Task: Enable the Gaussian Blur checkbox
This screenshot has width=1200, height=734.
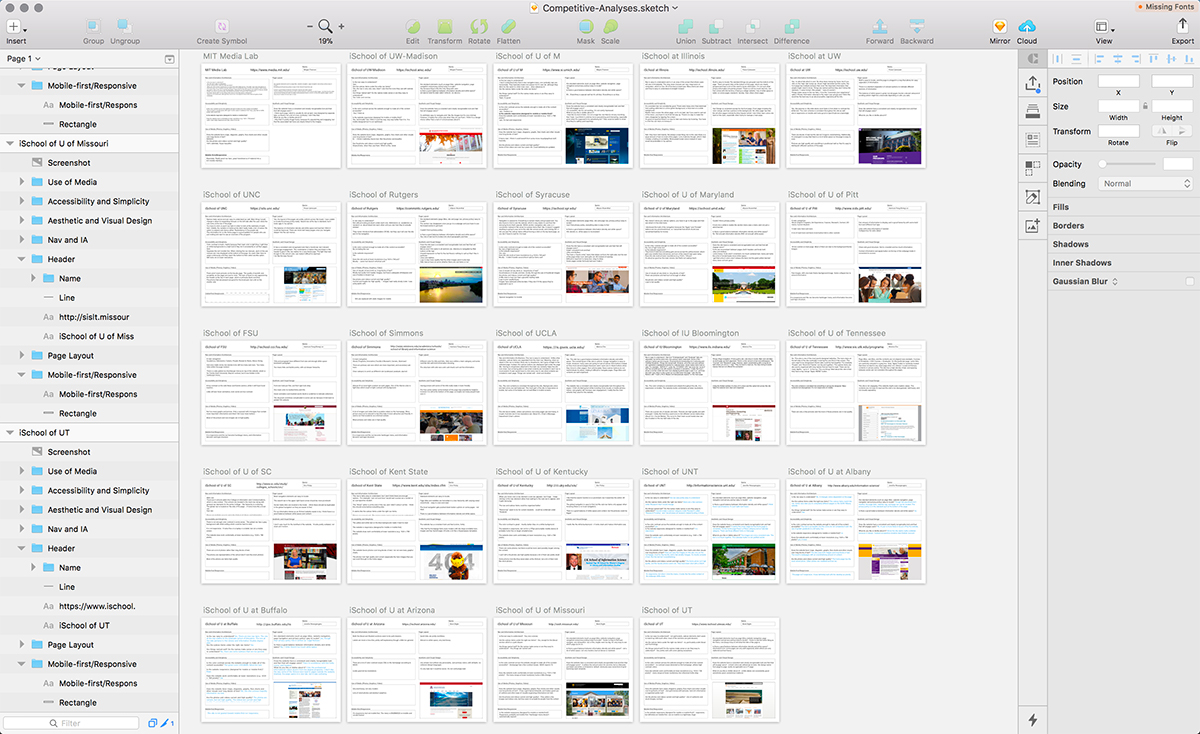Action: click(1188, 282)
